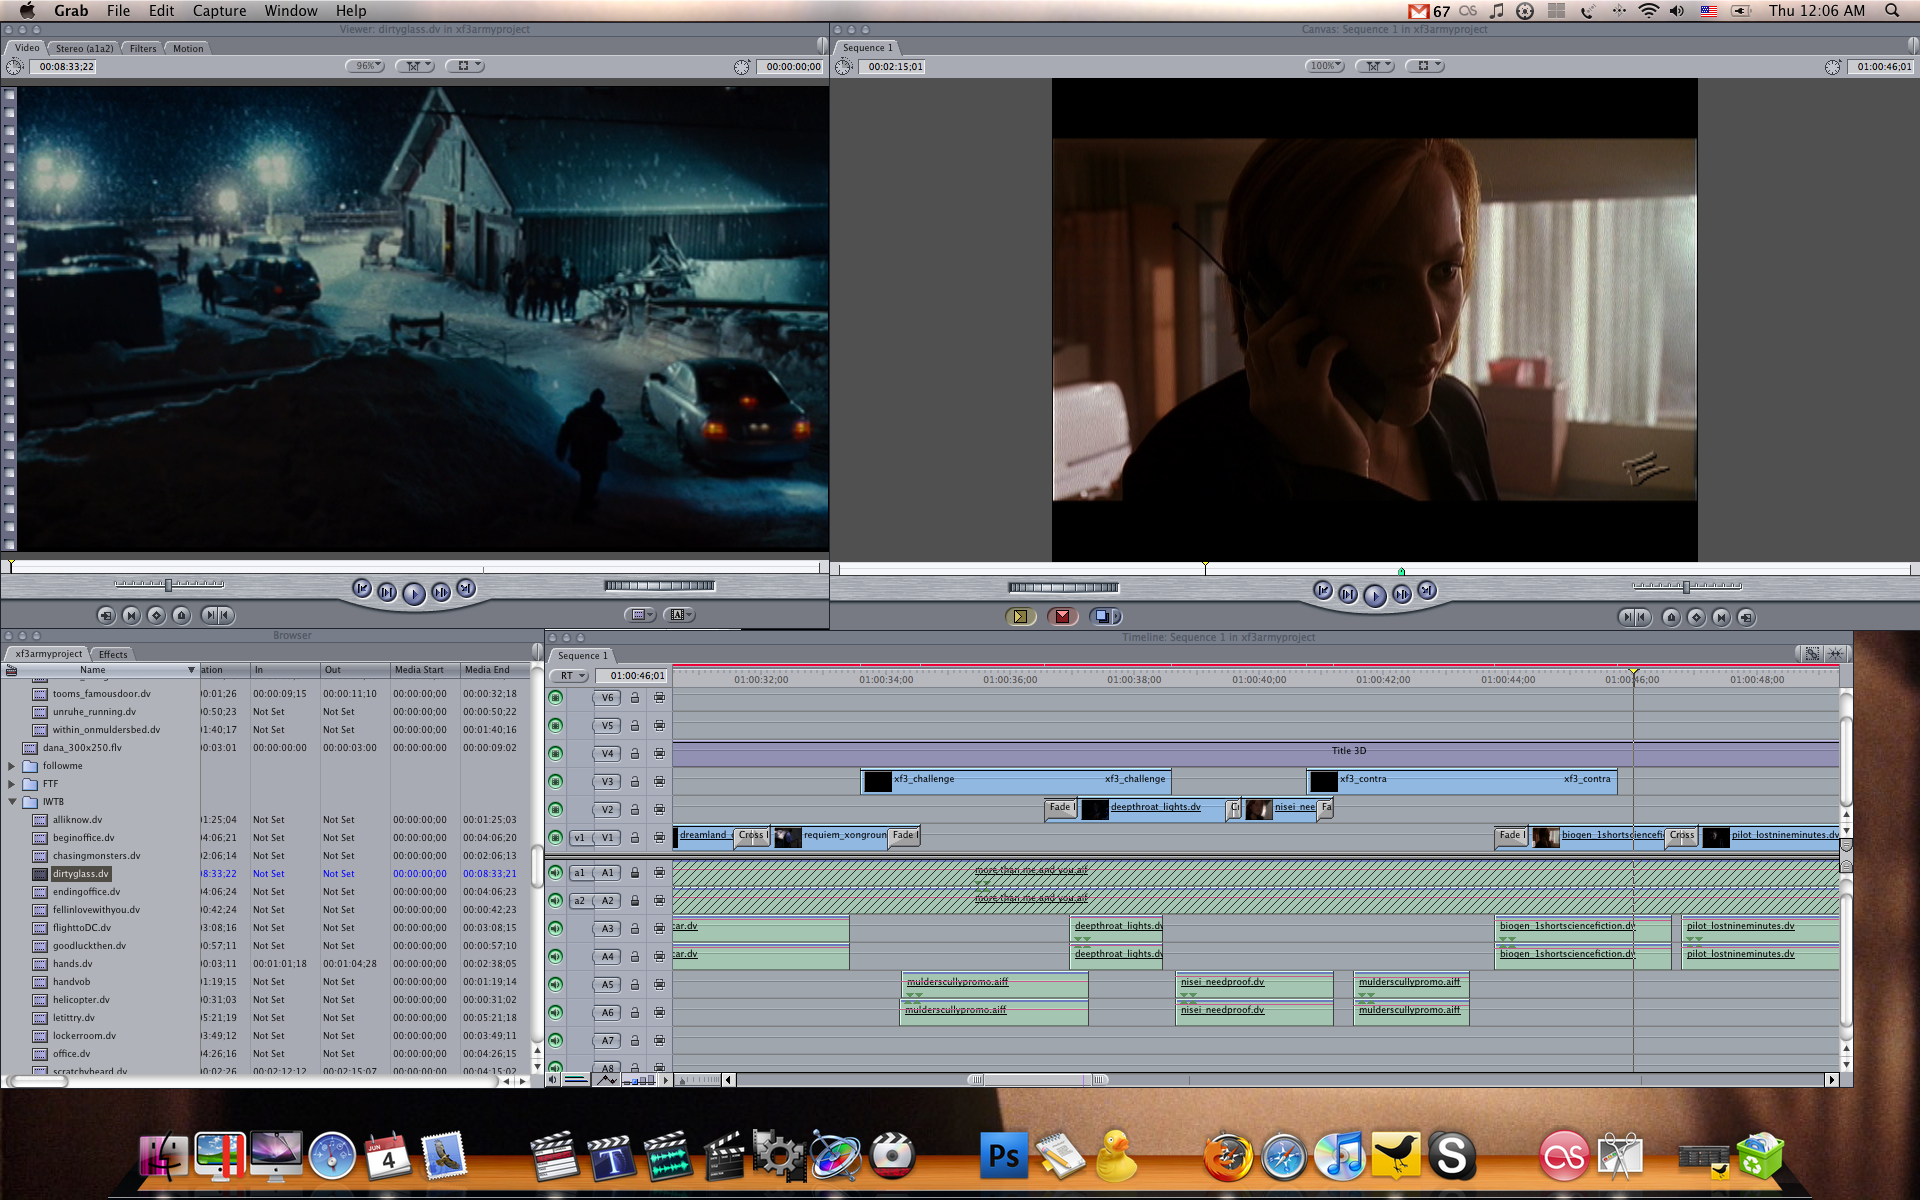1920x1200 pixels.
Task: Select the Effects tab in the Browser
Action: point(113,654)
